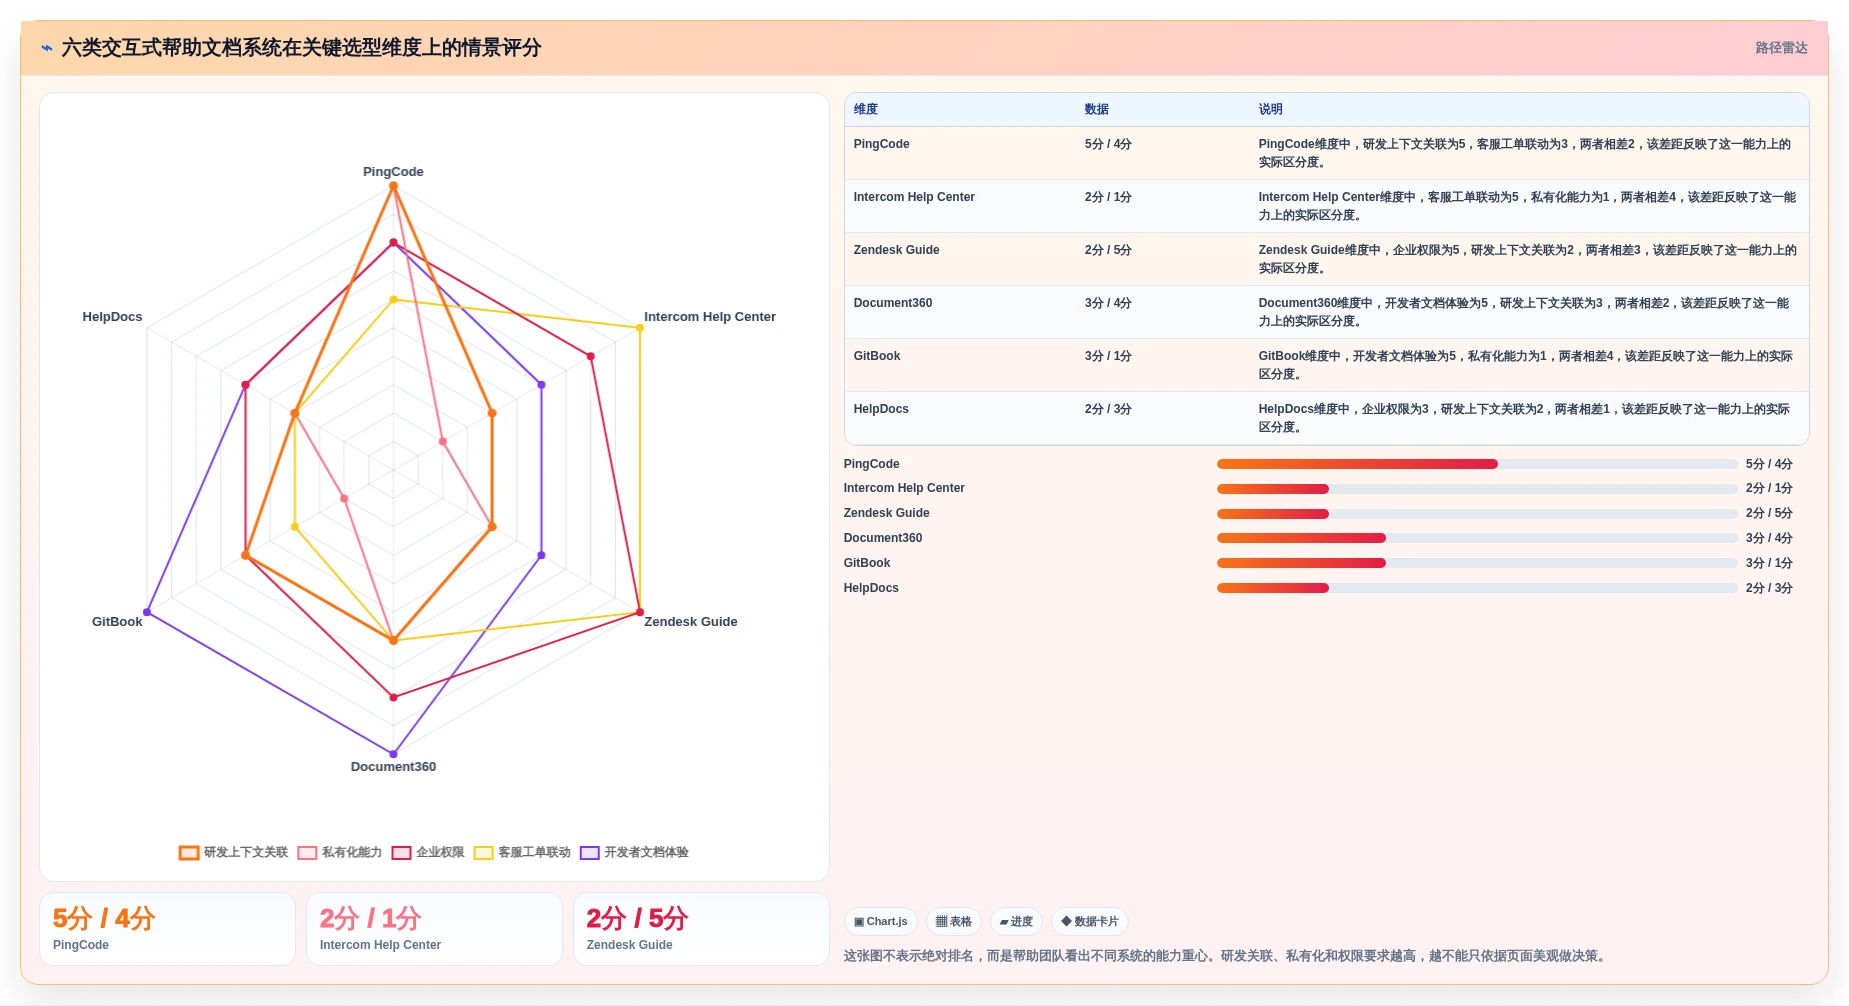The width and height of the screenshot is (1849, 1006).
Task: Click the Intercom Help Center progress bar
Action: [x=1477, y=489]
